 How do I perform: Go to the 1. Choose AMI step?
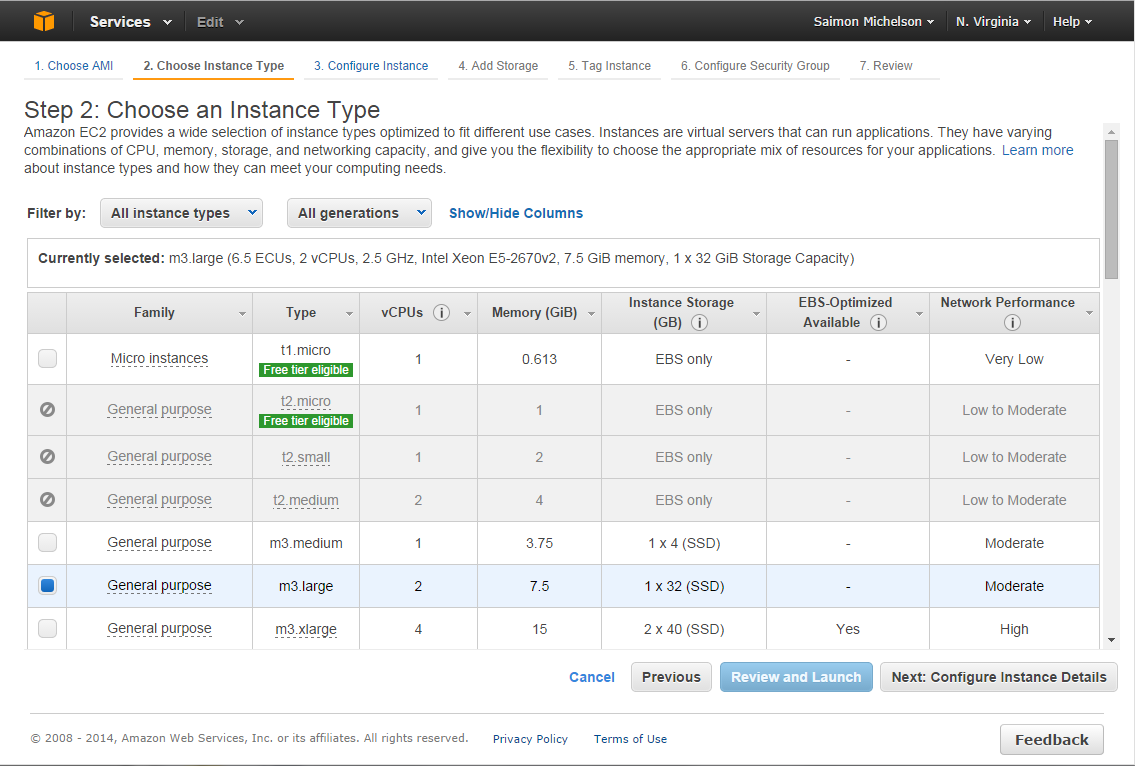74,66
